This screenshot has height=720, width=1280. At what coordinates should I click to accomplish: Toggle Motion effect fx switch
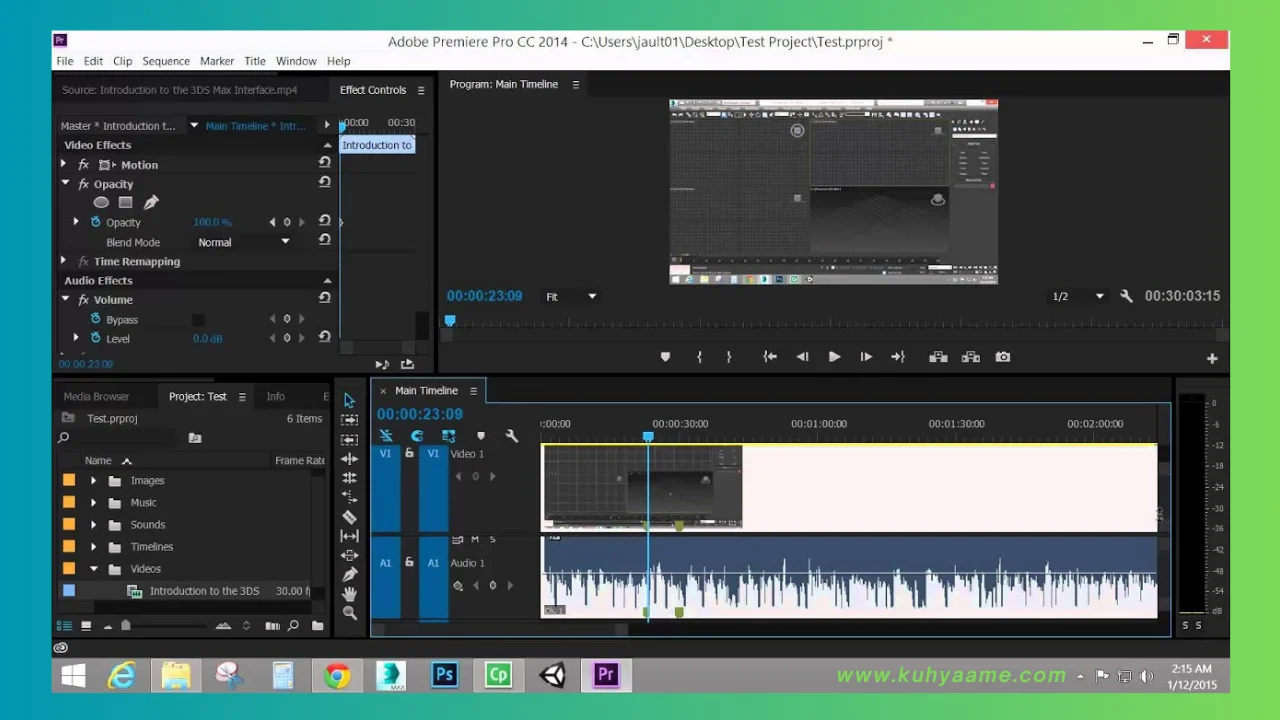[84, 165]
